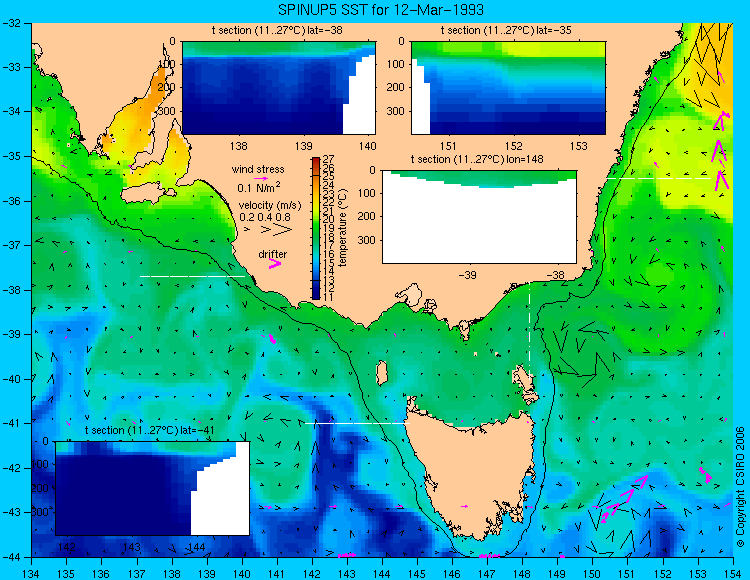Screen dimensions: 750x580
Task: Click the magenta drifter legend marker
Action: (275, 263)
